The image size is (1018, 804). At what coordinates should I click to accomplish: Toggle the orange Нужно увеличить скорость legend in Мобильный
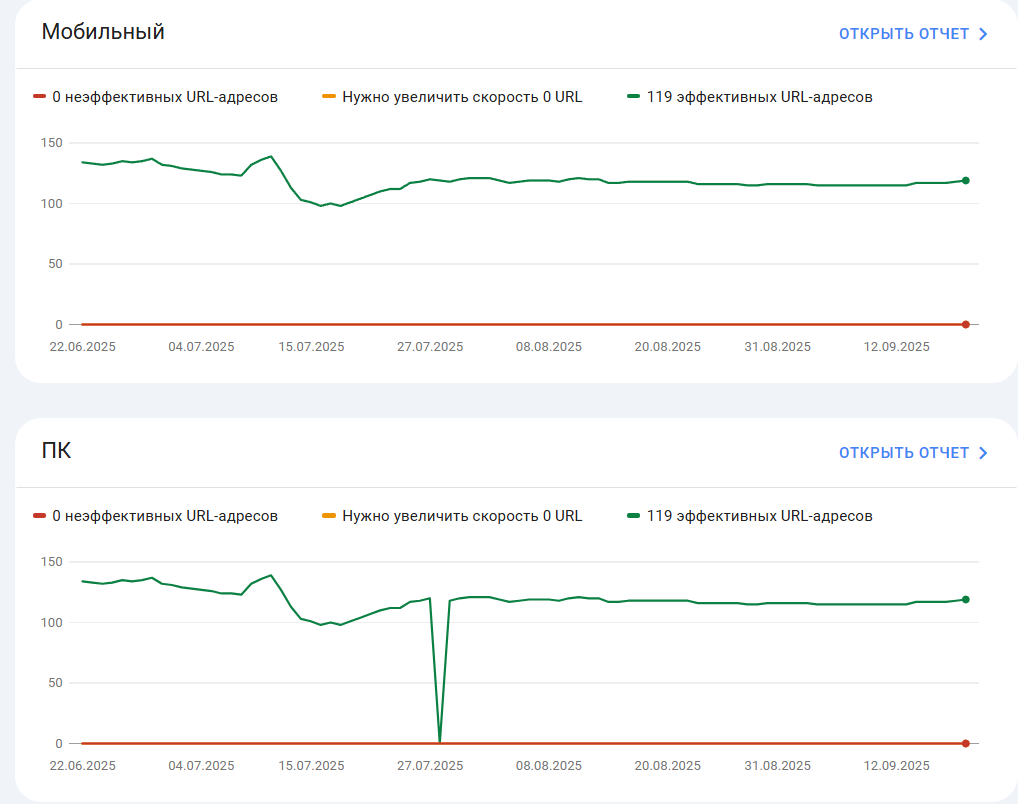(x=453, y=97)
